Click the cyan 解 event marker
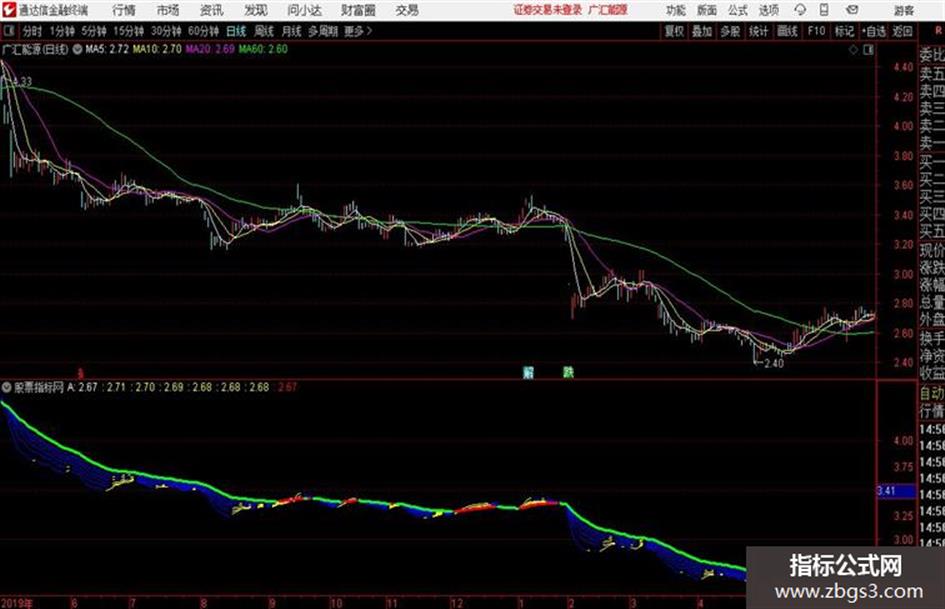945x609 pixels. coord(529,372)
